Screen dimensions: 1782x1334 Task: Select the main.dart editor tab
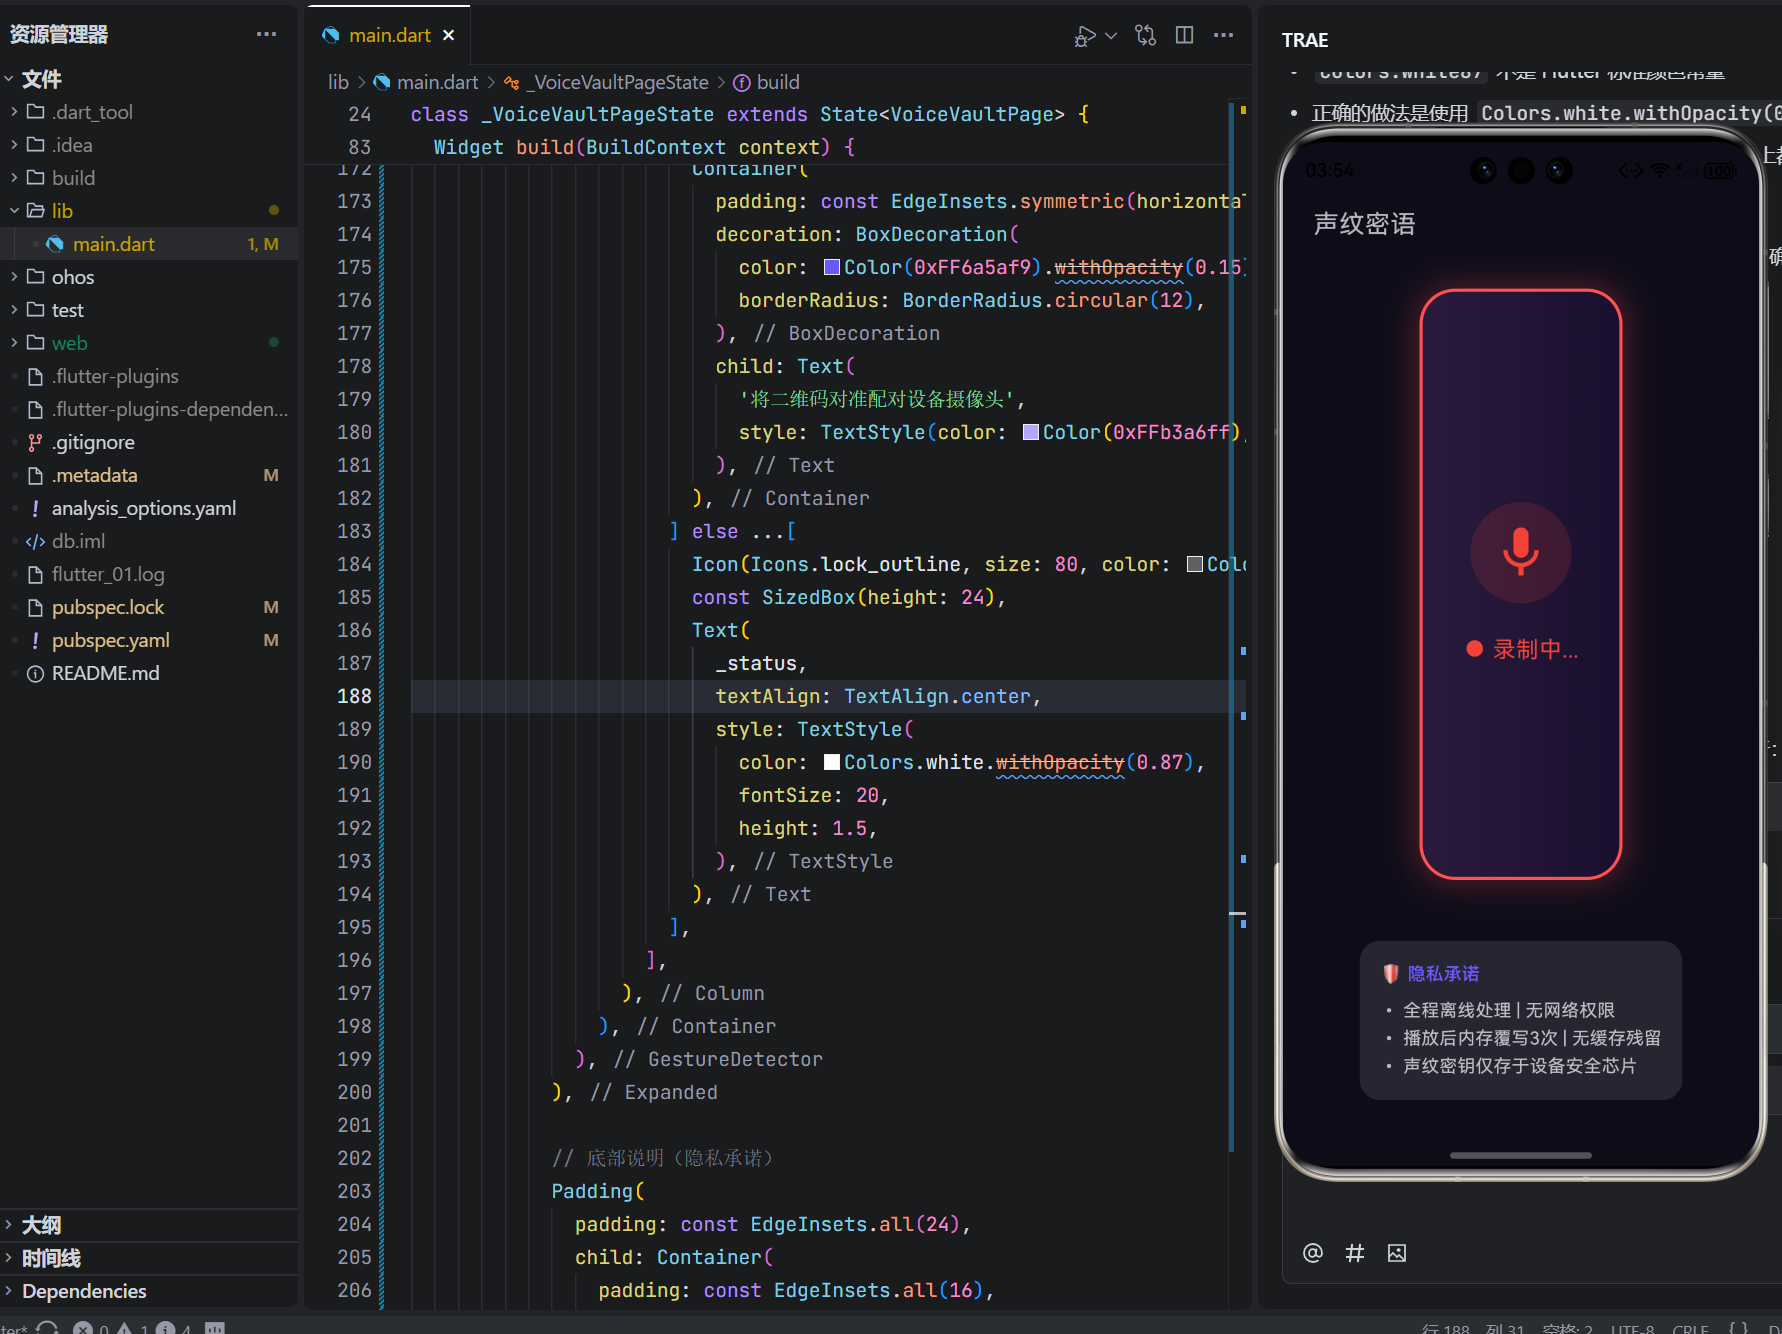pyautogui.click(x=389, y=35)
